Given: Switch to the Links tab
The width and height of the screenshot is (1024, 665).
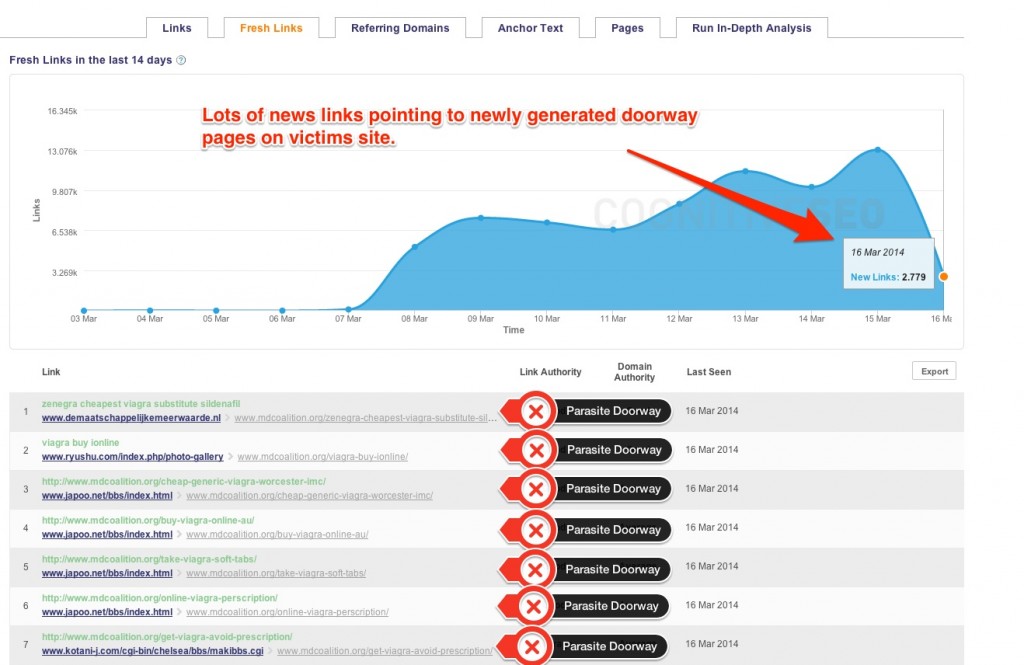Looking at the screenshot, I should 177,28.
